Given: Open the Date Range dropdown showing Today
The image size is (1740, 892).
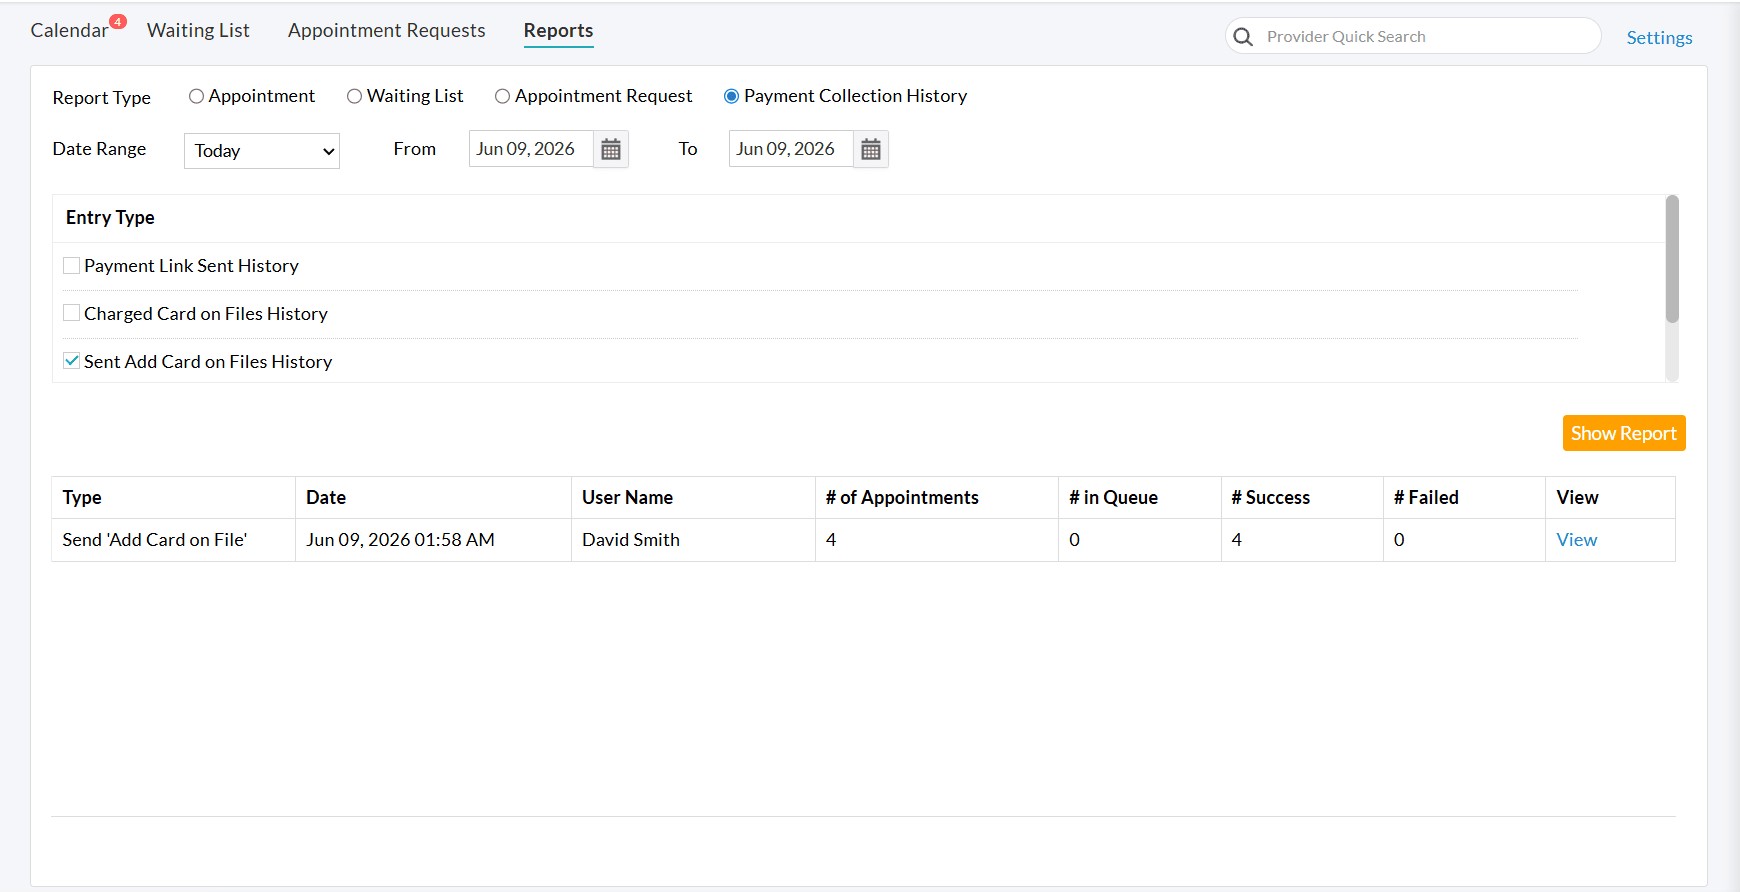Looking at the screenshot, I should pos(262,151).
